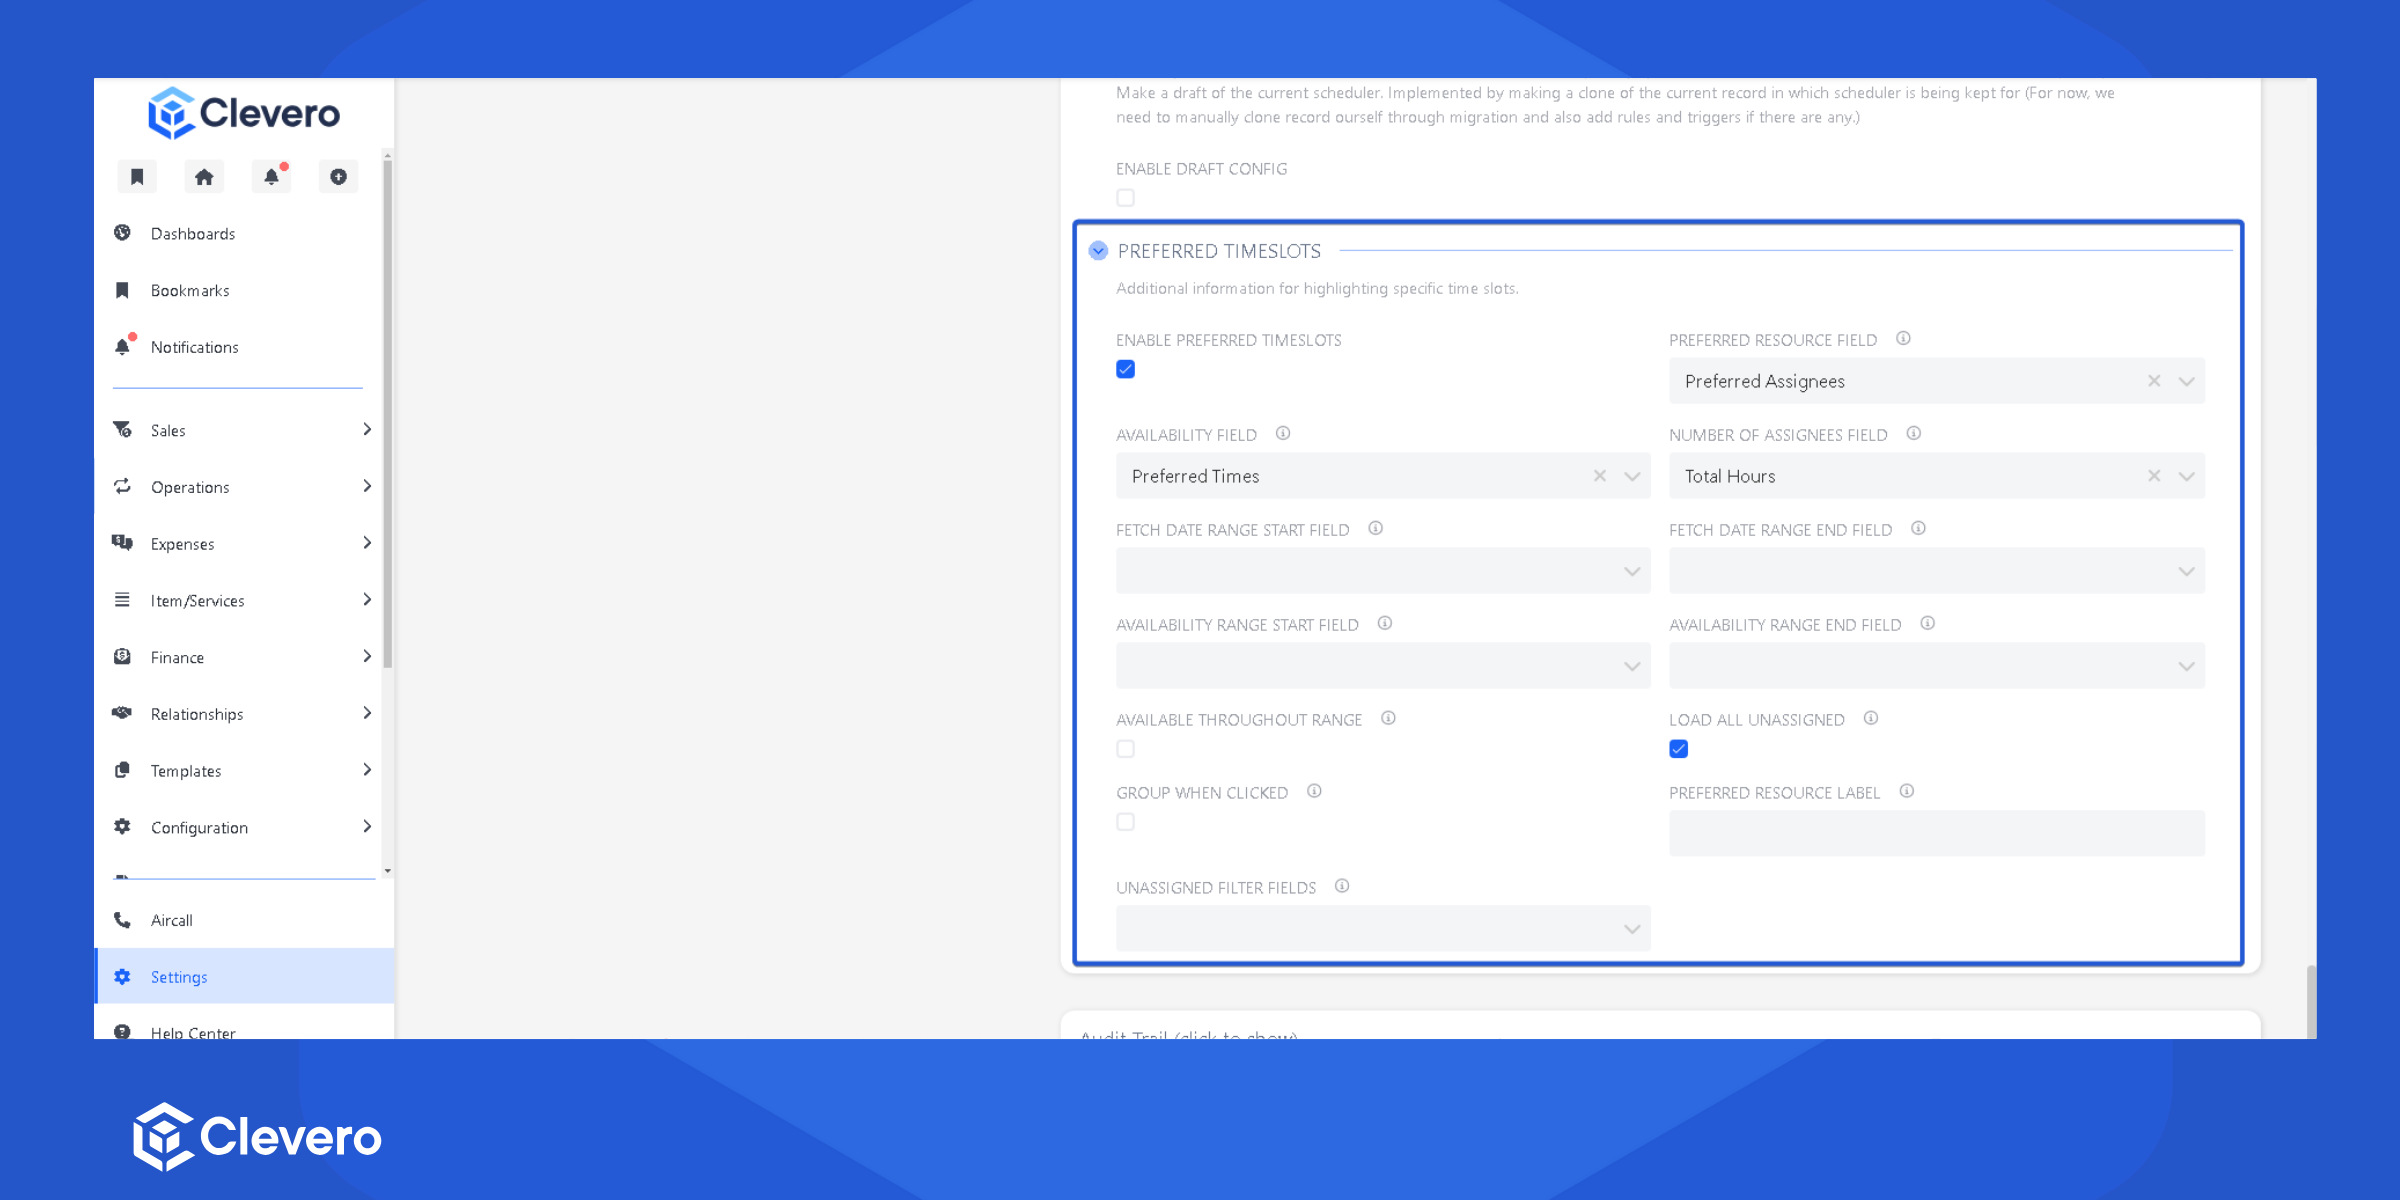2400x1200 pixels.
Task: Click the bookmark icon in top toolbar
Action: pos(137,177)
